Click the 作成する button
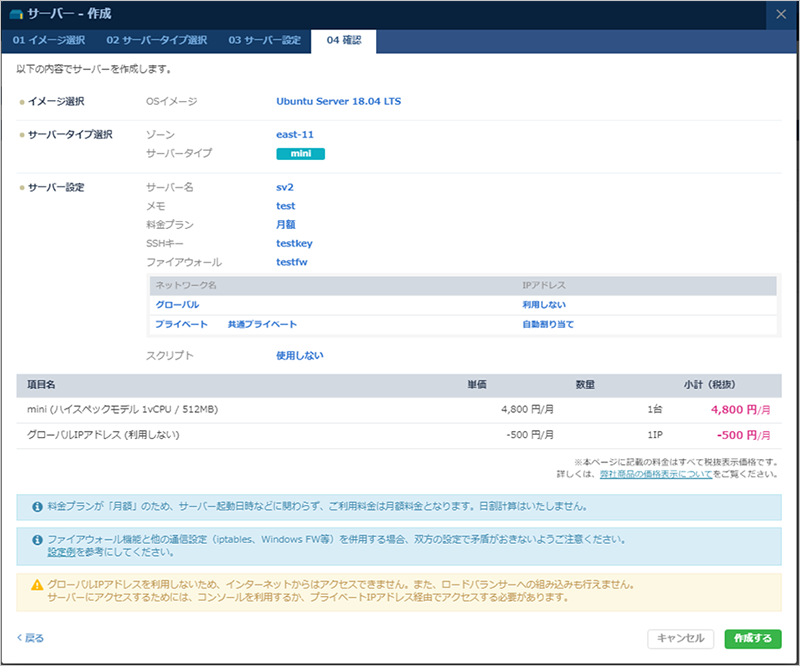 tap(752, 638)
